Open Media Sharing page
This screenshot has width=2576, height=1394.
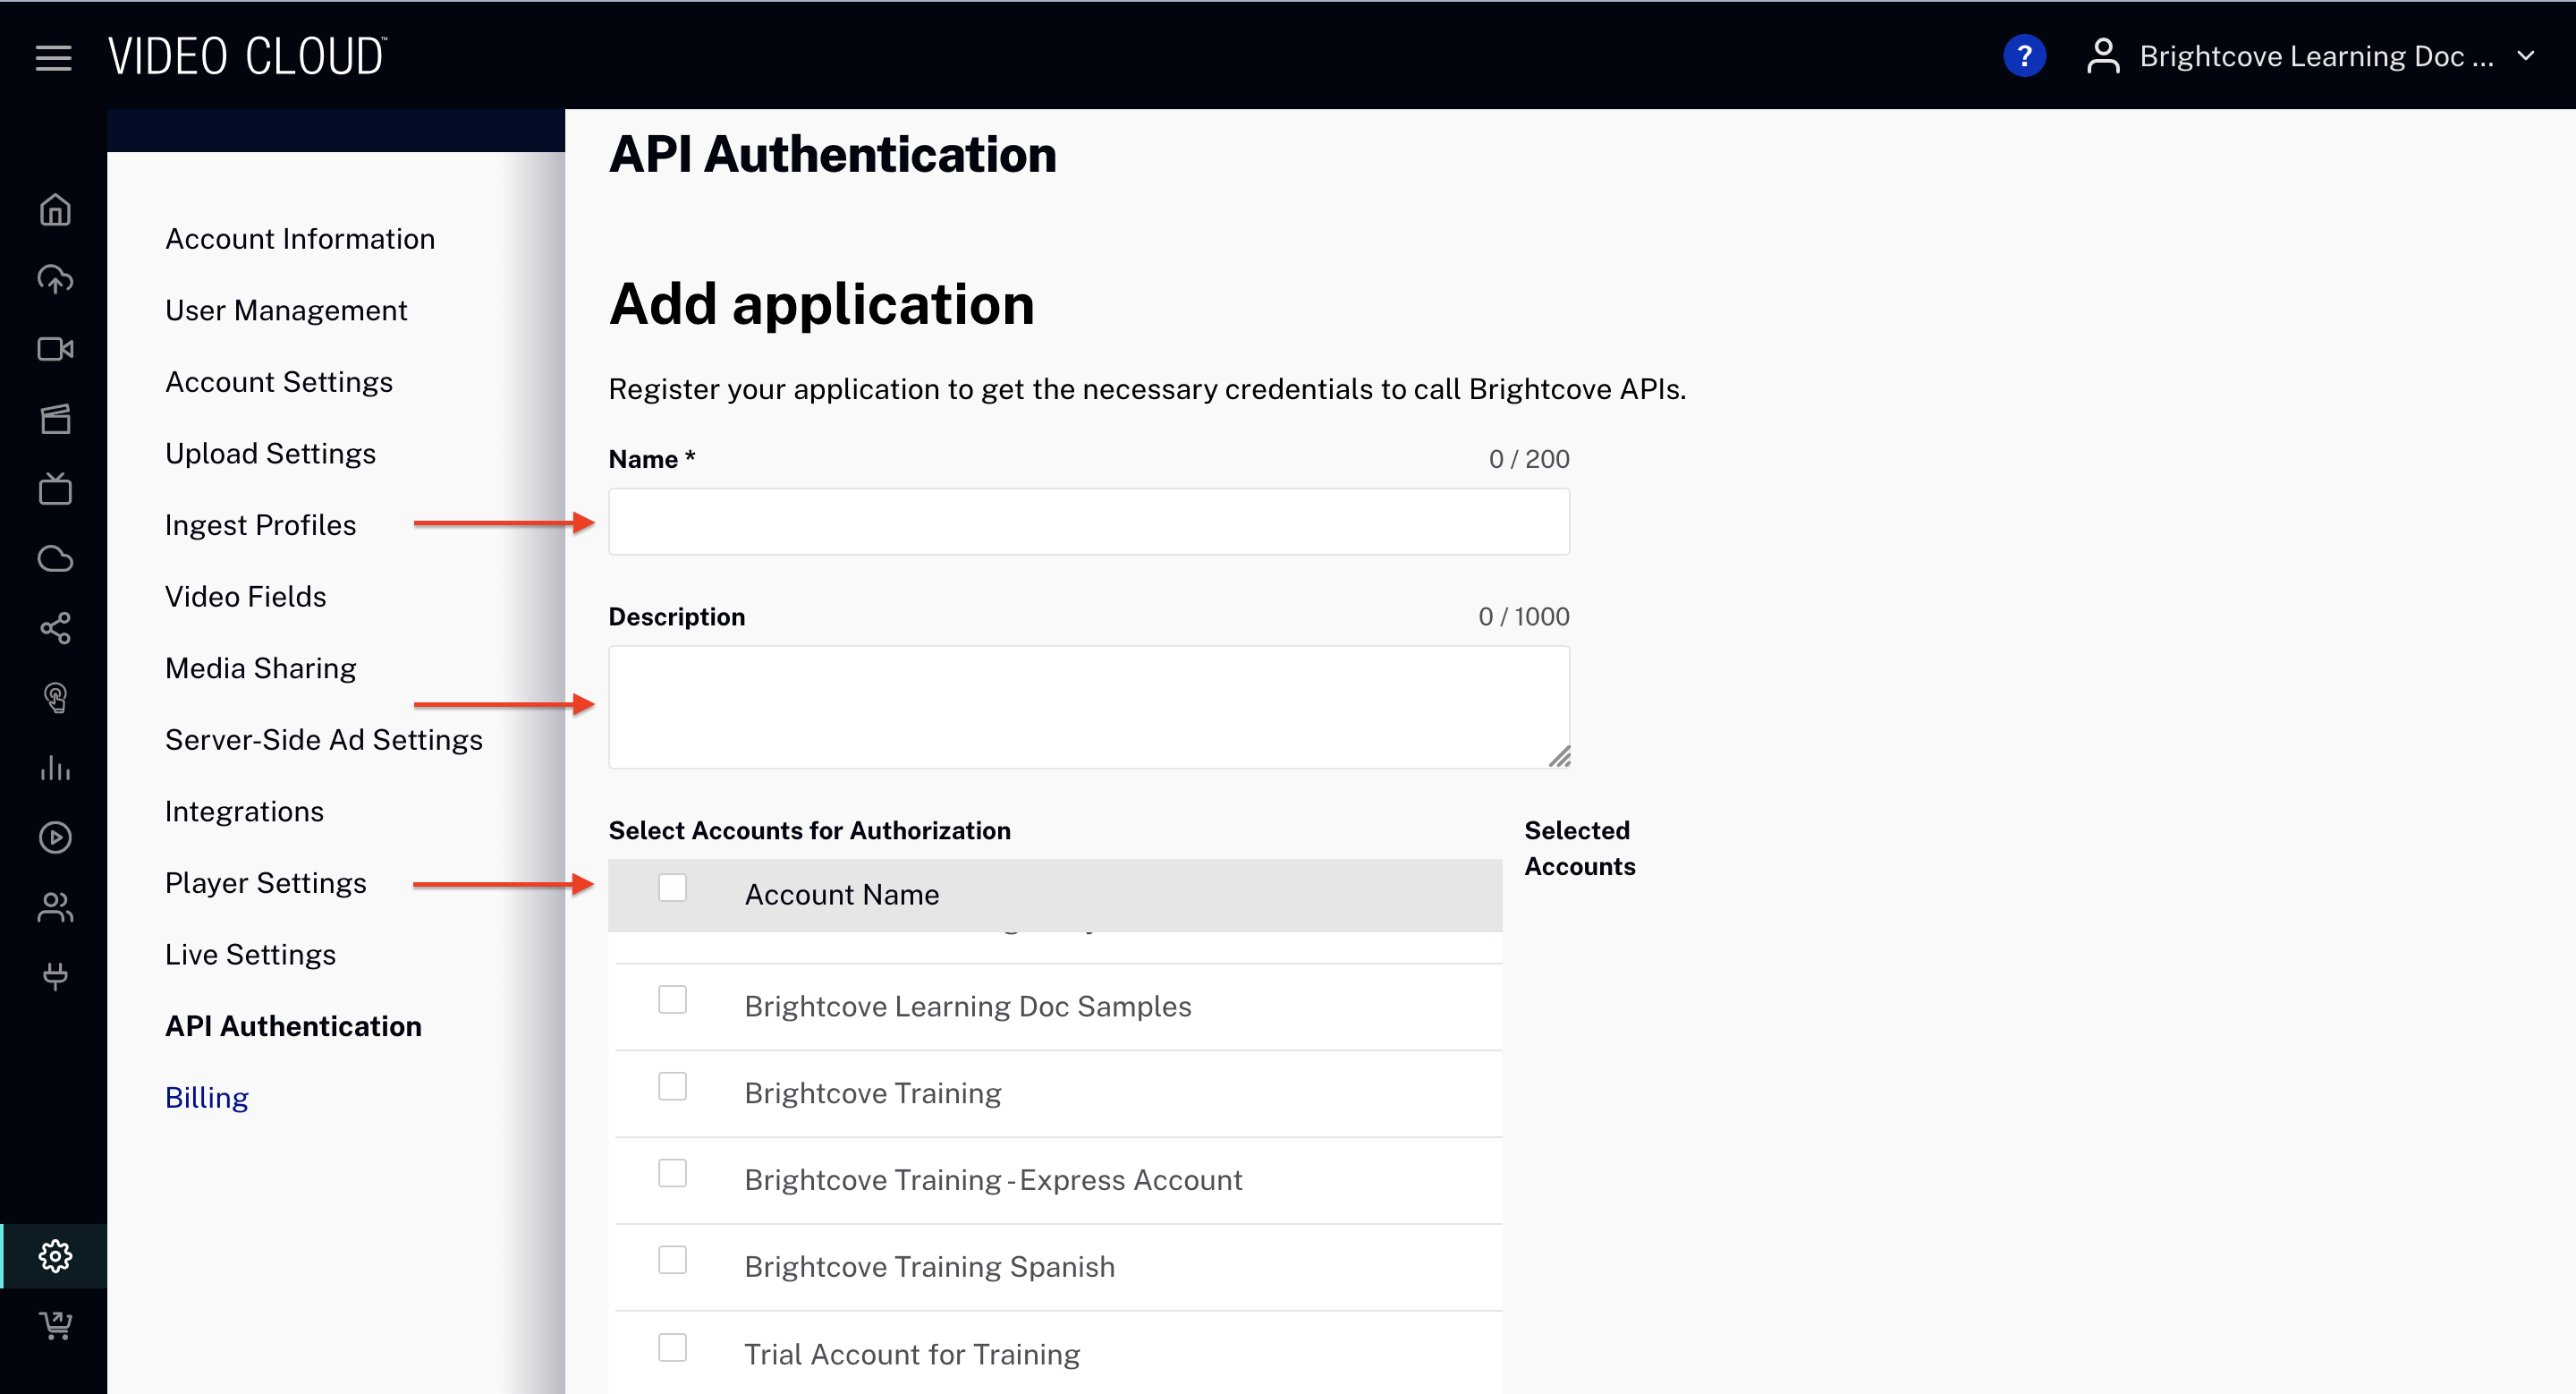[x=261, y=668]
